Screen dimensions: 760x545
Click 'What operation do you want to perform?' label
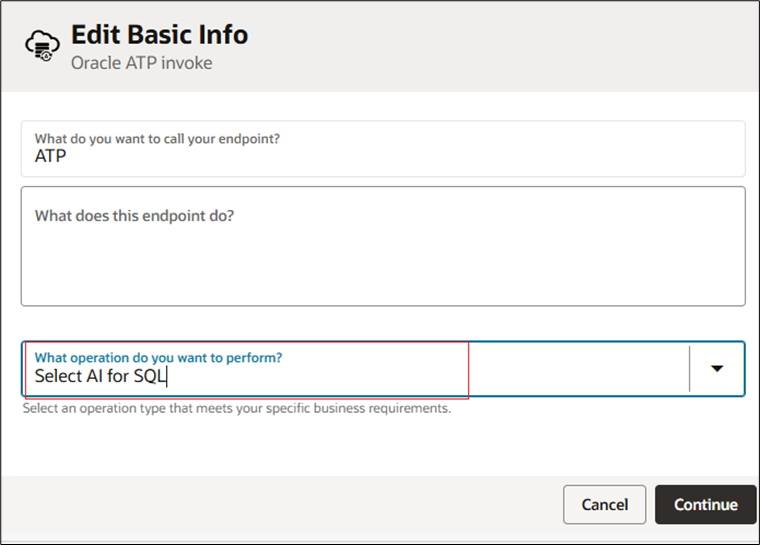[x=158, y=357]
